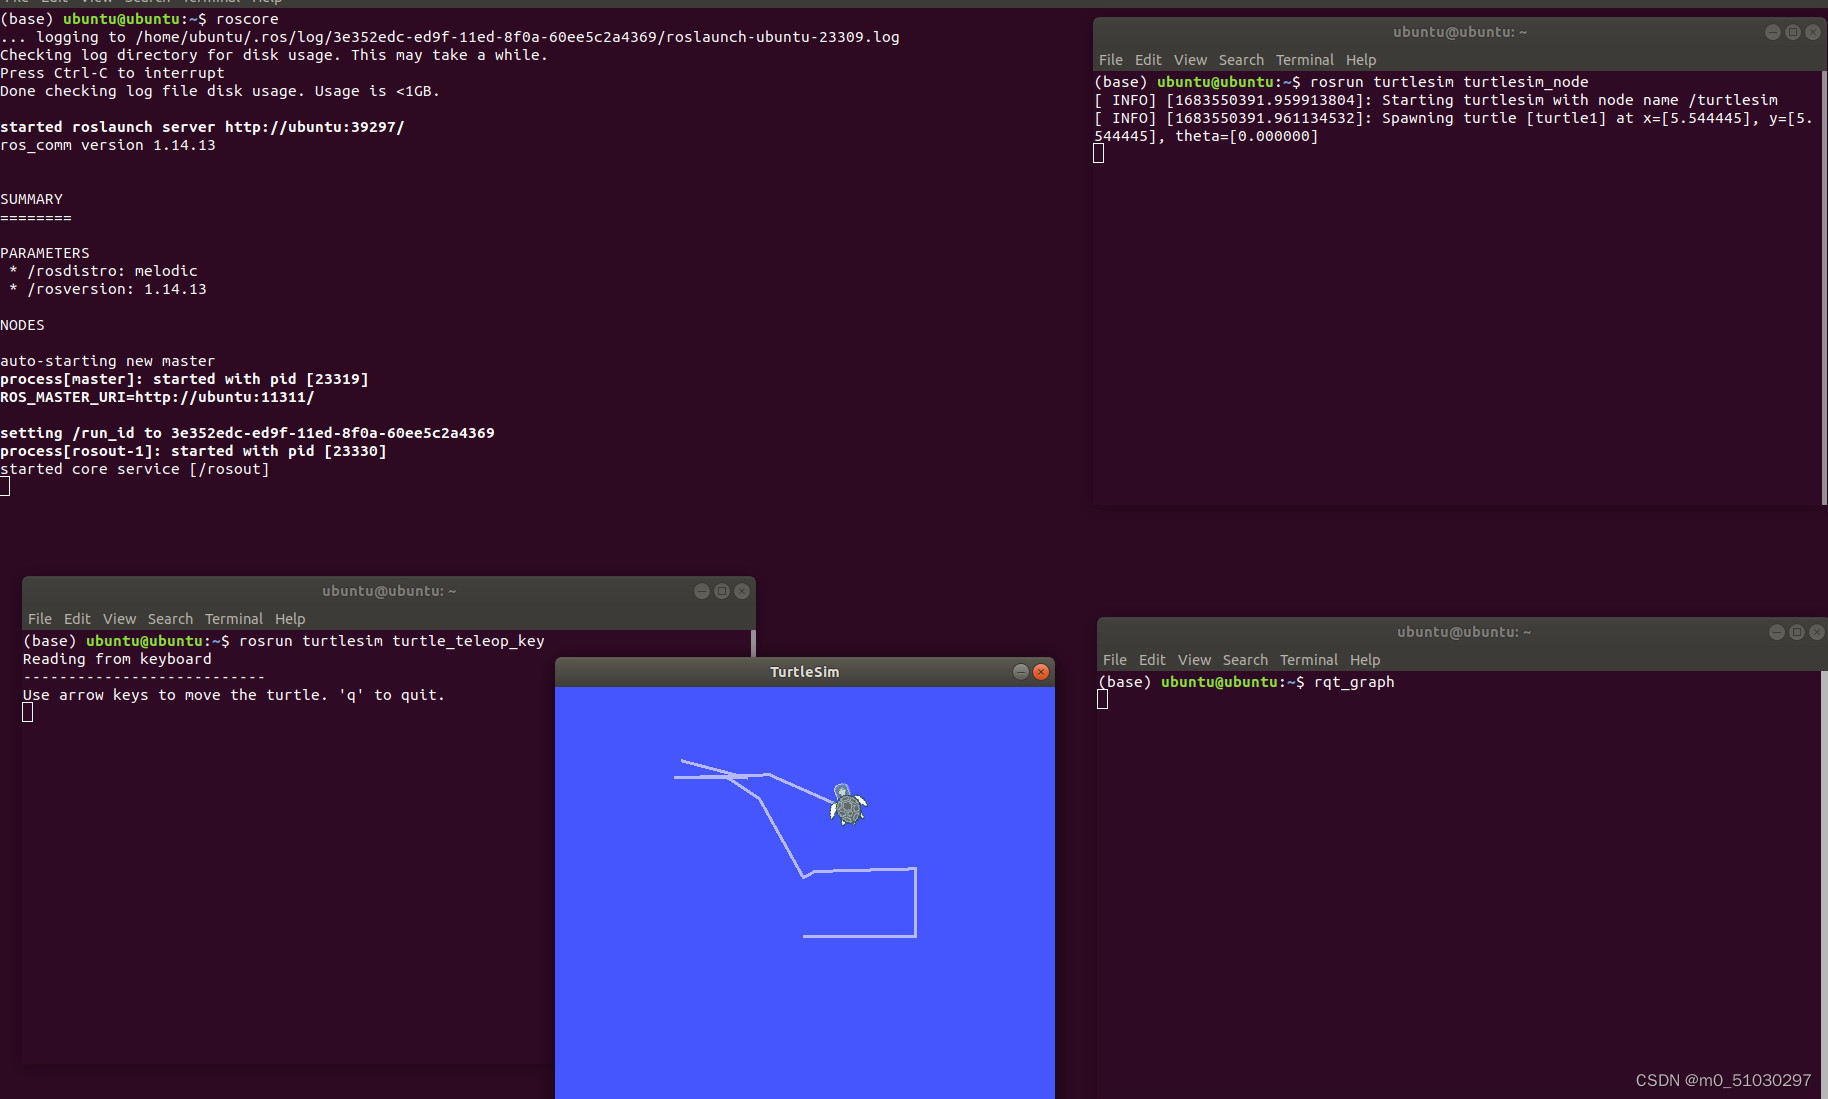Image resolution: width=1828 pixels, height=1099 pixels.
Task: Click 'started roslaunch server http://ubuntu:39297/' line
Action: 202,127
